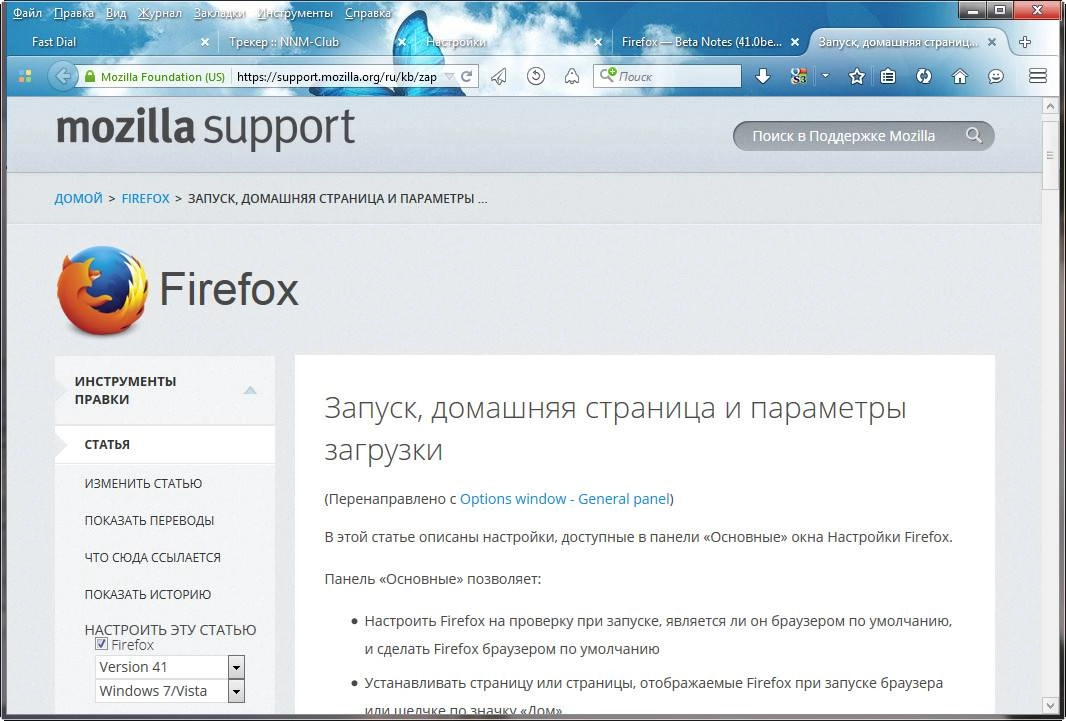
Task: Click the НАСТРОИТЬ ЭТУ СТАТЬЮ heading
Action: pyautogui.click(x=170, y=630)
